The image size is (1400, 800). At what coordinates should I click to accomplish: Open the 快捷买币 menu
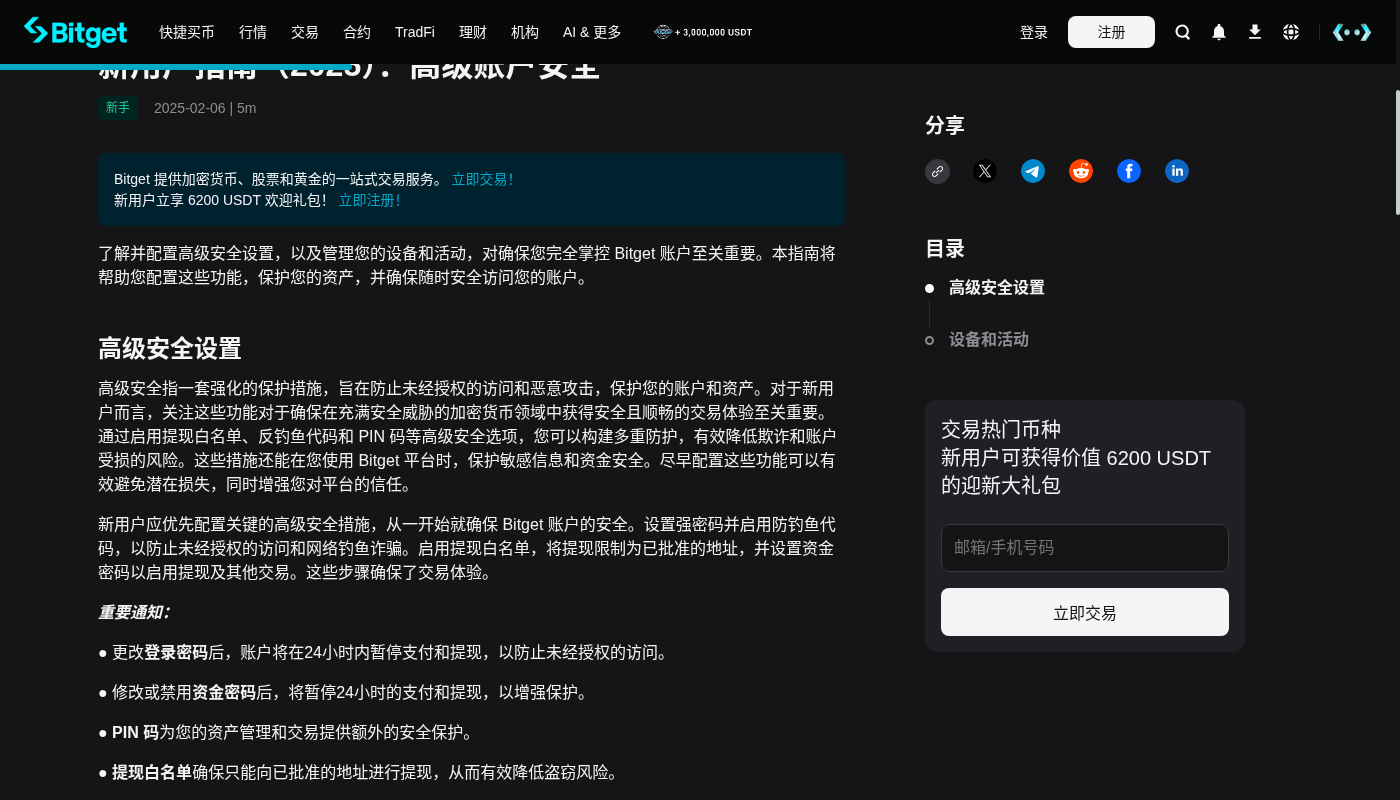click(187, 32)
